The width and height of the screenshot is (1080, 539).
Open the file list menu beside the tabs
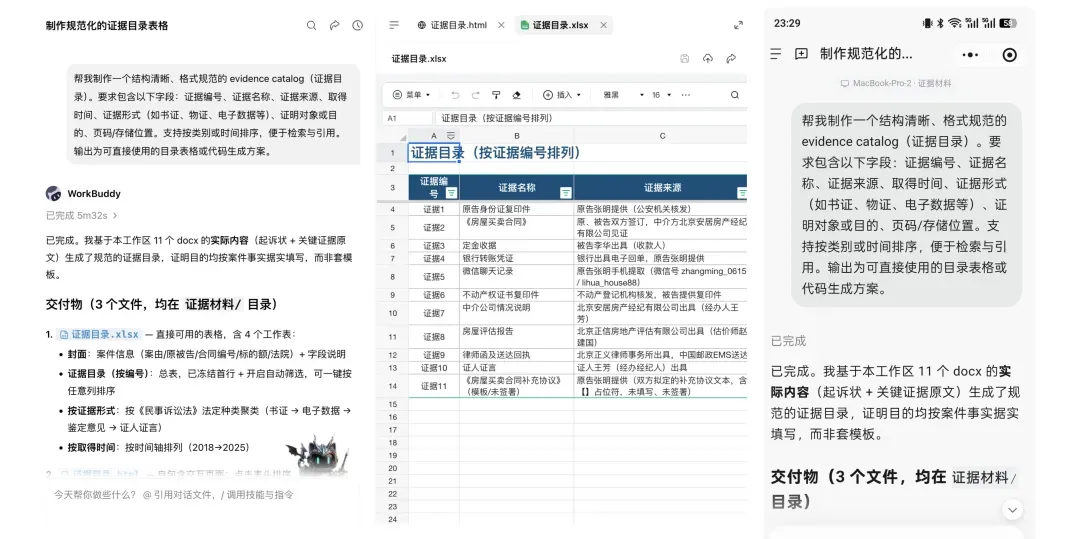pos(394,25)
